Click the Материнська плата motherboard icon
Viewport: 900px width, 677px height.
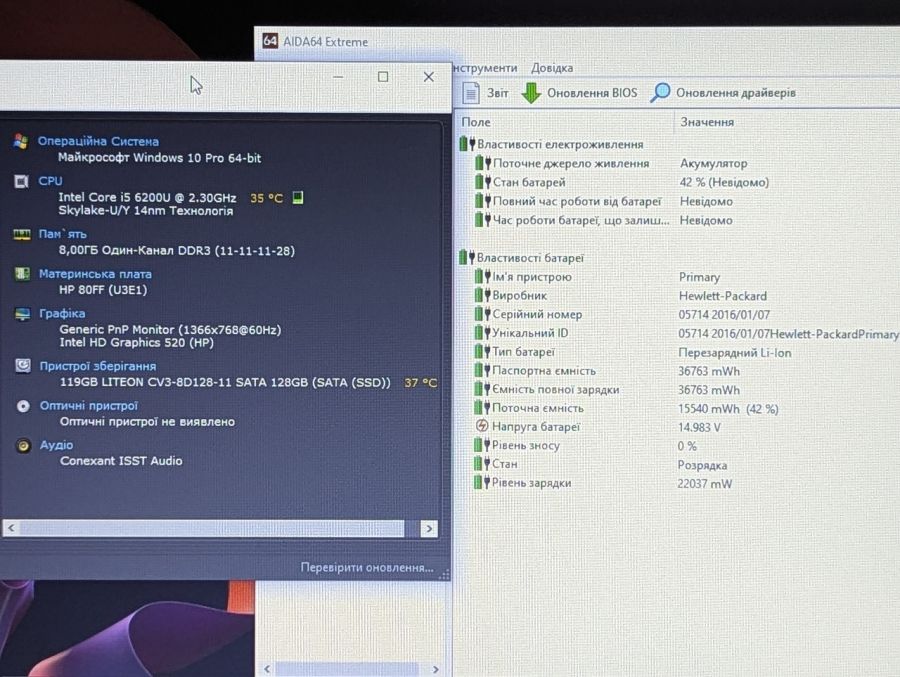[22, 274]
